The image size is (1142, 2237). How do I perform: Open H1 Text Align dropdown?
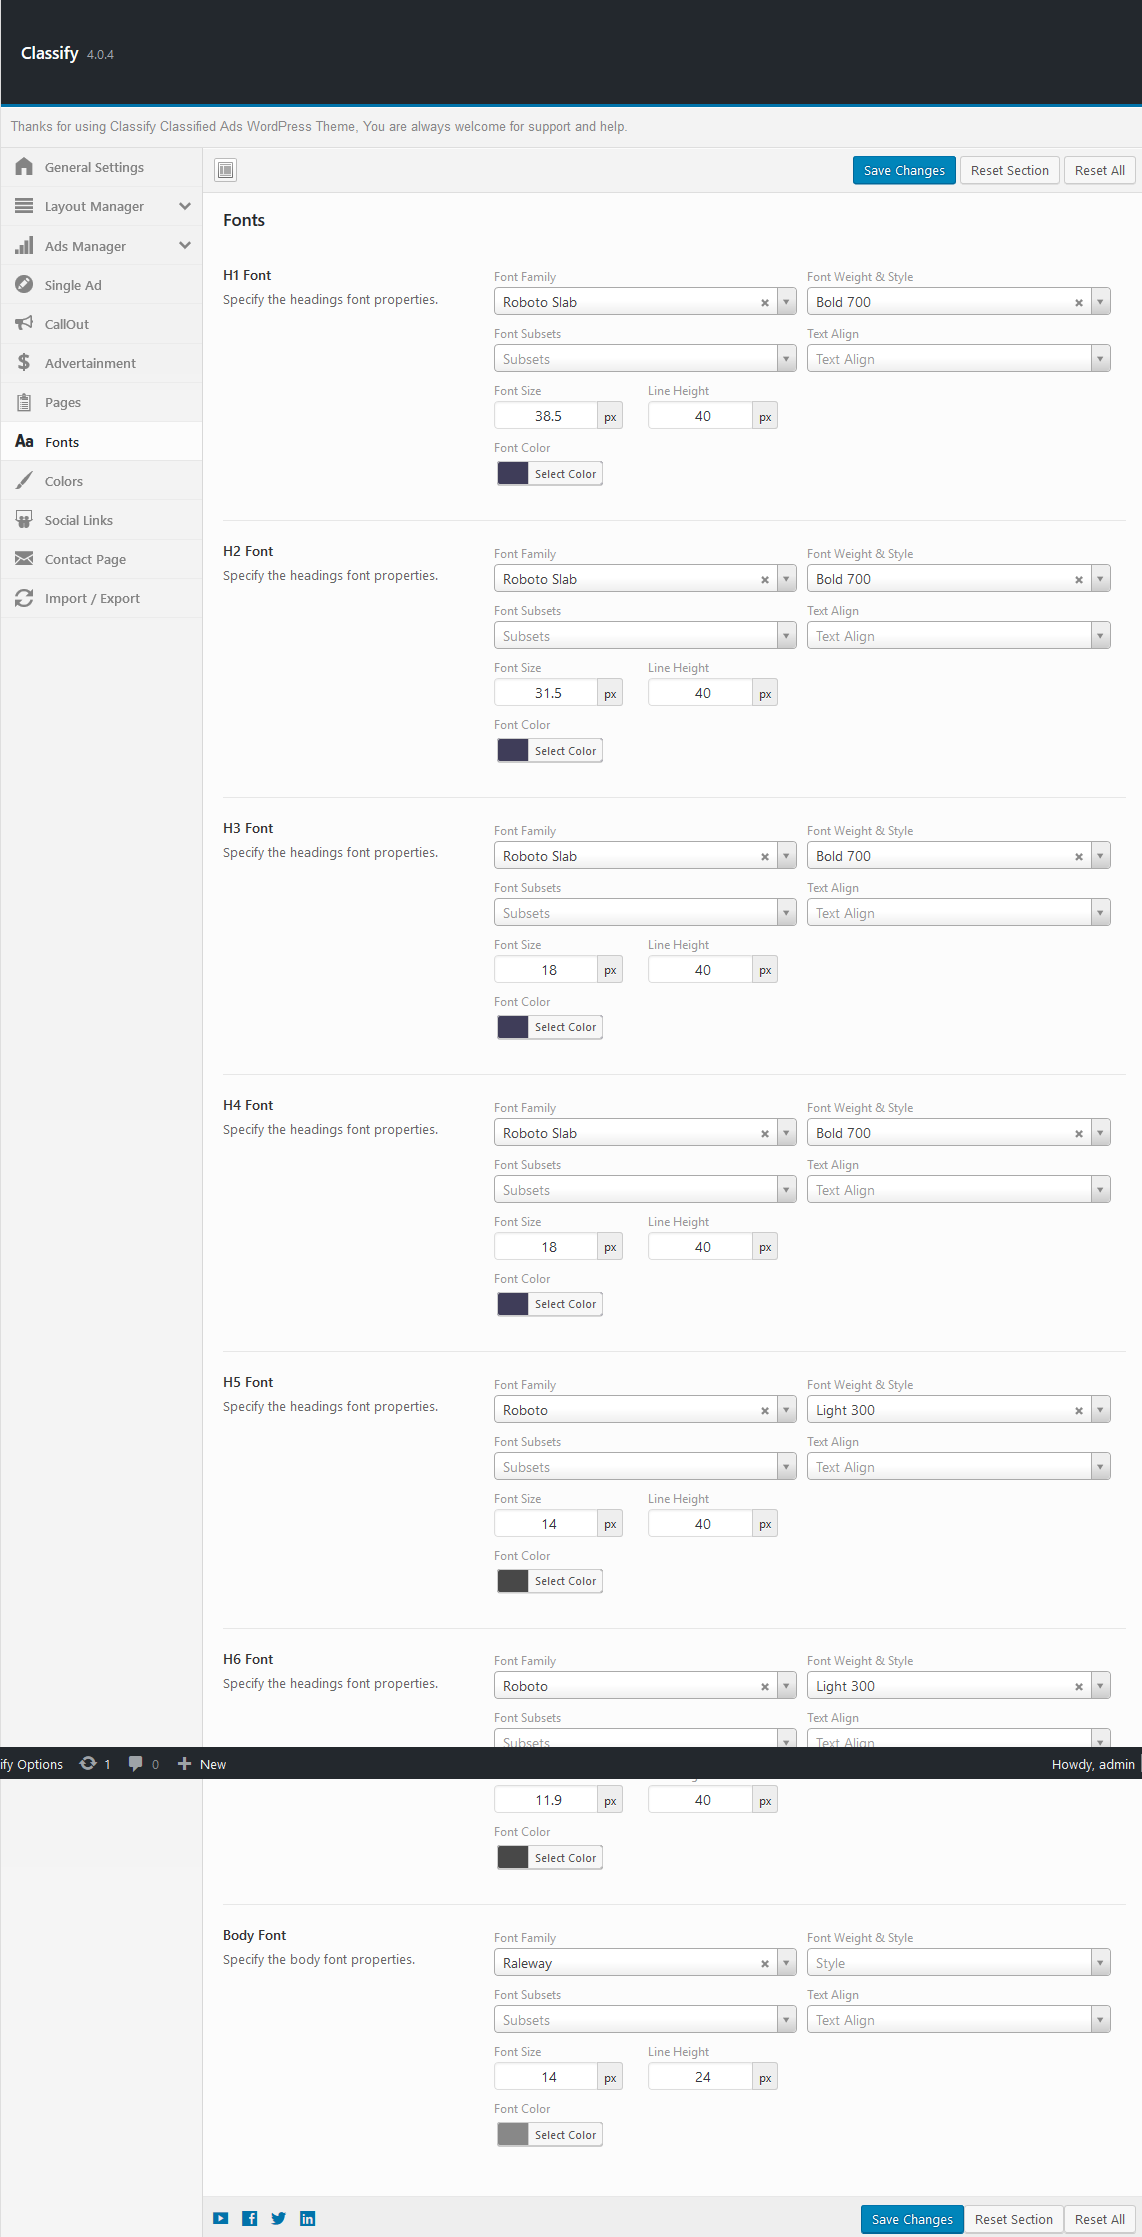959,359
